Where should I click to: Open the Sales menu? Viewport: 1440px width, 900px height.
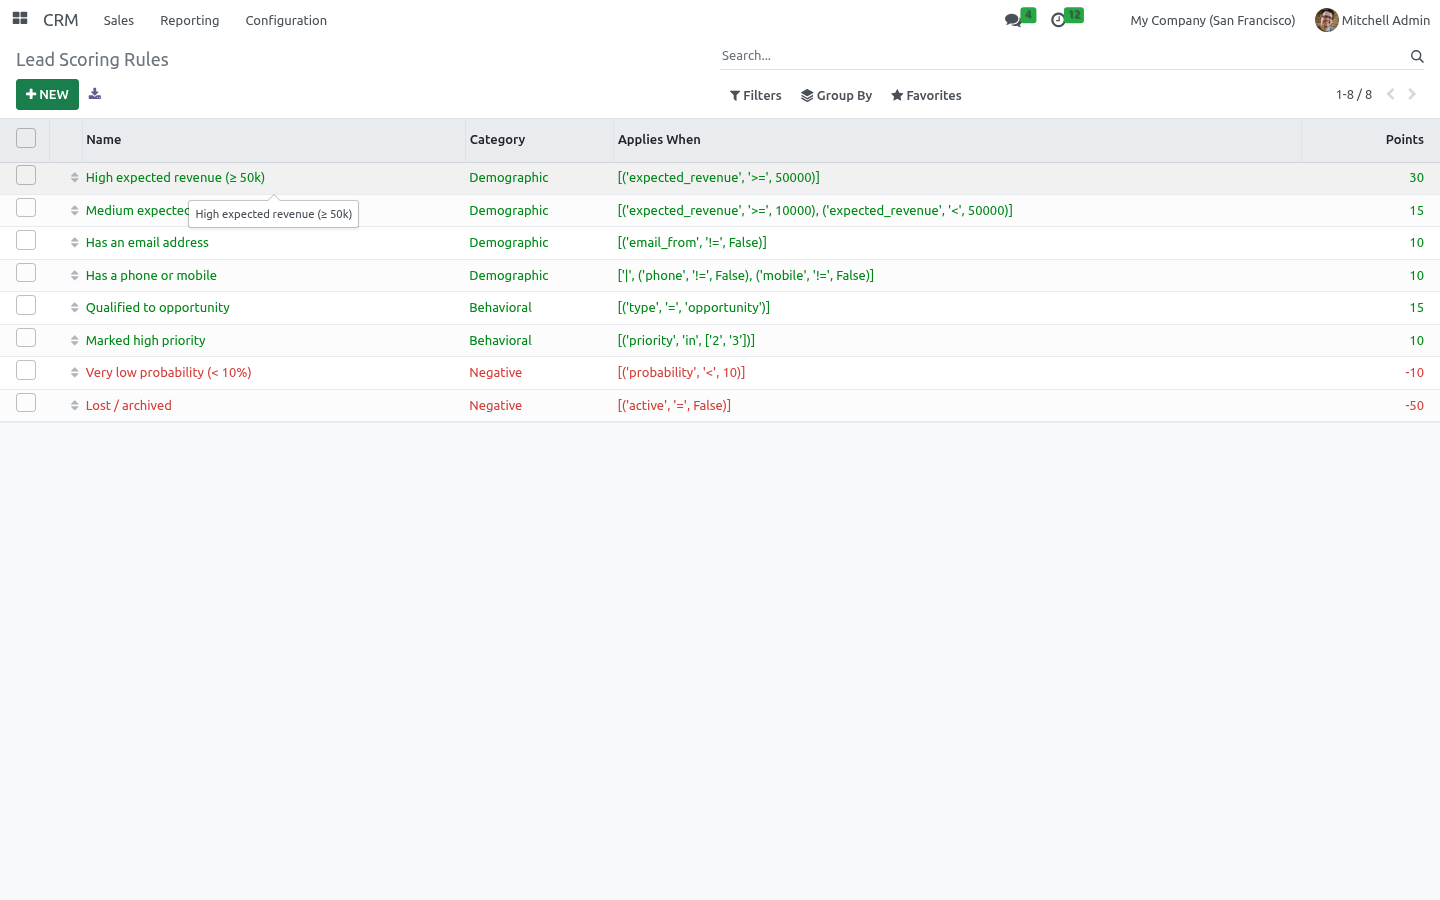[119, 20]
